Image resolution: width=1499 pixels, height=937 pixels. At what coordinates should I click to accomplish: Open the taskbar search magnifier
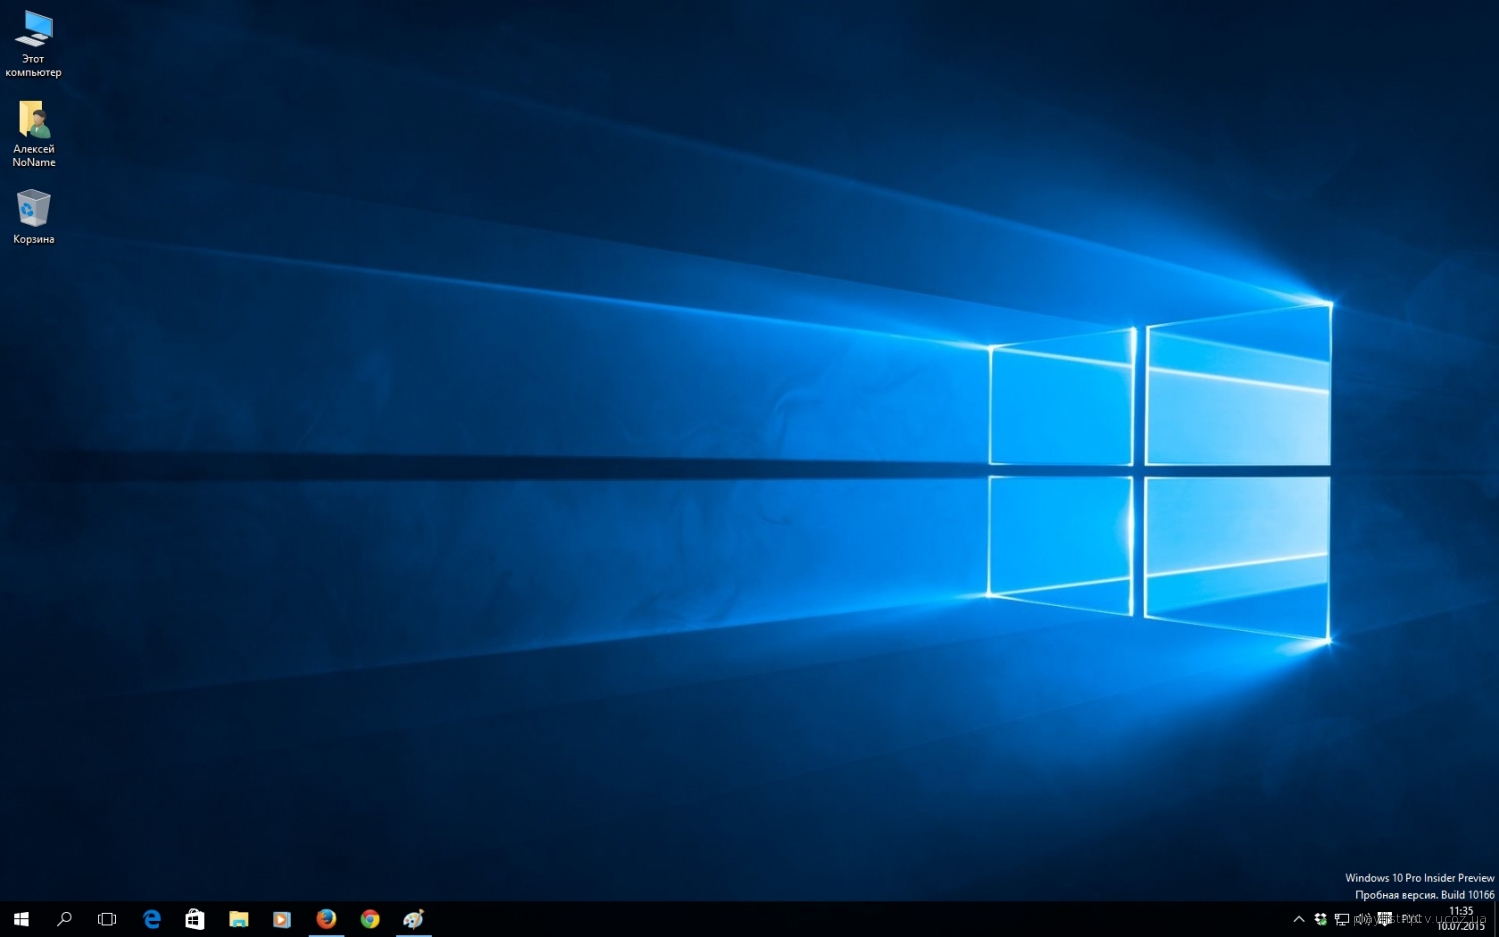pyautogui.click(x=64, y=919)
